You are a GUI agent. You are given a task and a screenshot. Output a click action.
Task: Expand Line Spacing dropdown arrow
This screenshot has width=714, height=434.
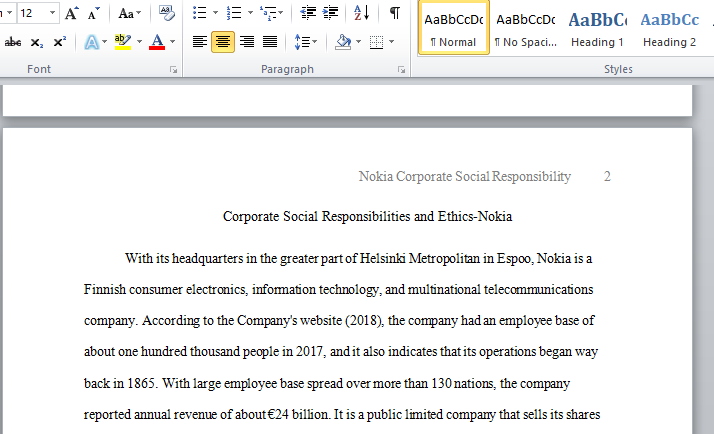click(x=315, y=42)
